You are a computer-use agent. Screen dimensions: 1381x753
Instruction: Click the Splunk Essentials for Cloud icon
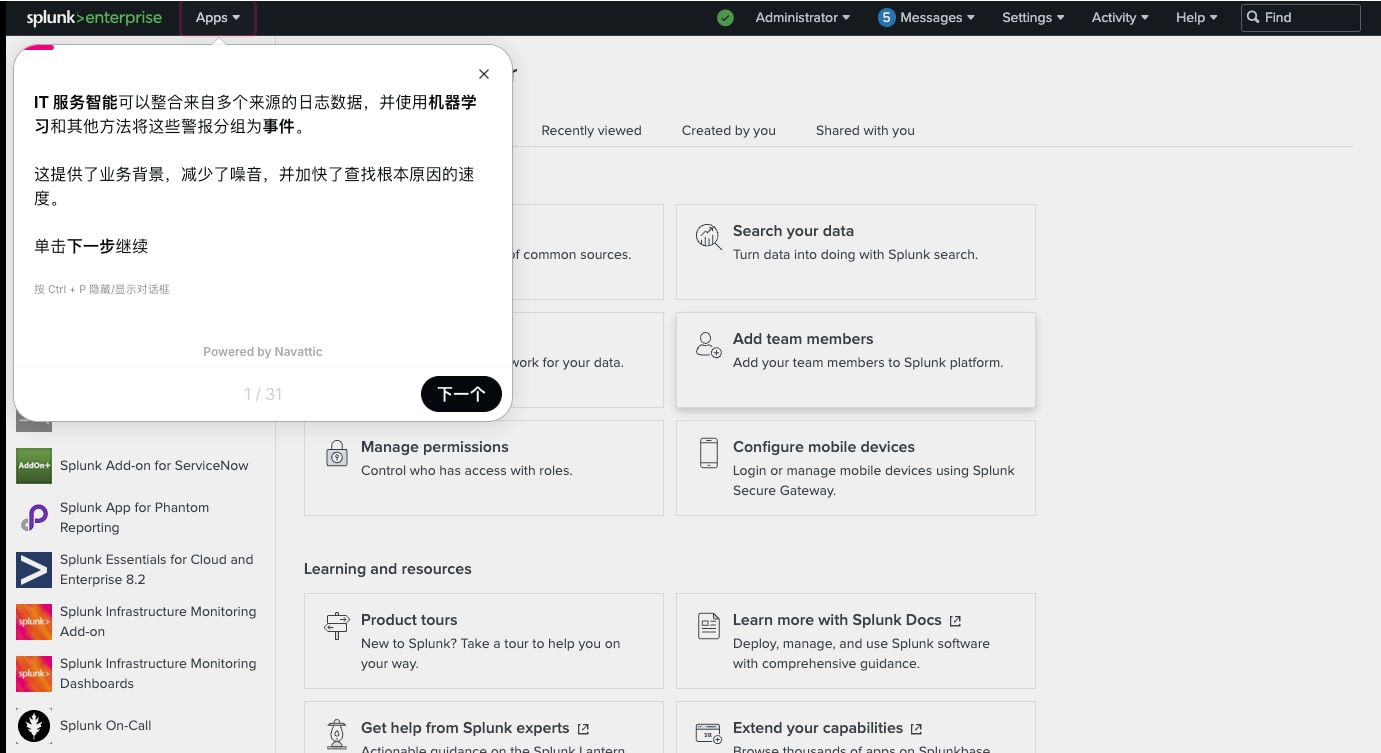tap(34, 570)
